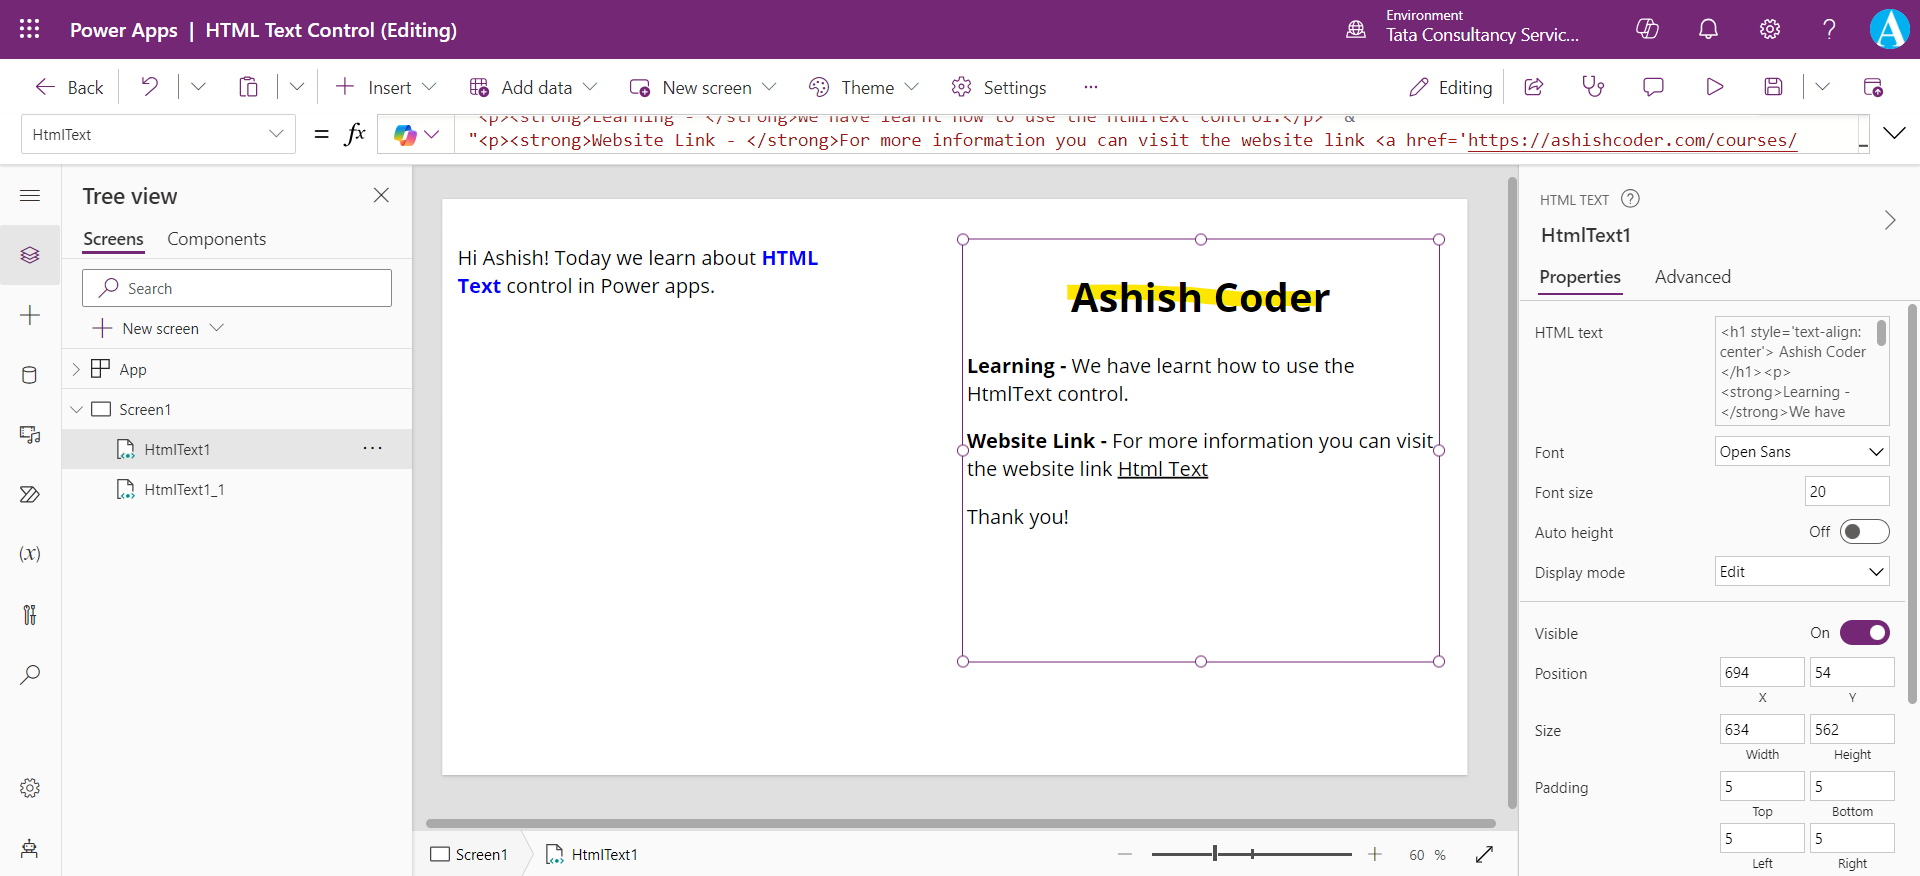Click the Share icon in toolbar
The width and height of the screenshot is (1920, 876).
coord(1533,87)
